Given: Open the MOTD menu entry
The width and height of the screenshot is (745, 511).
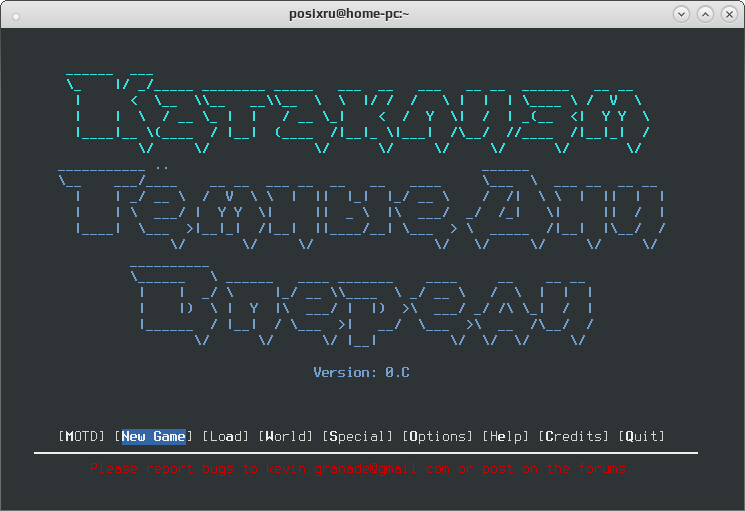Looking at the screenshot, I should pos(81,436).
